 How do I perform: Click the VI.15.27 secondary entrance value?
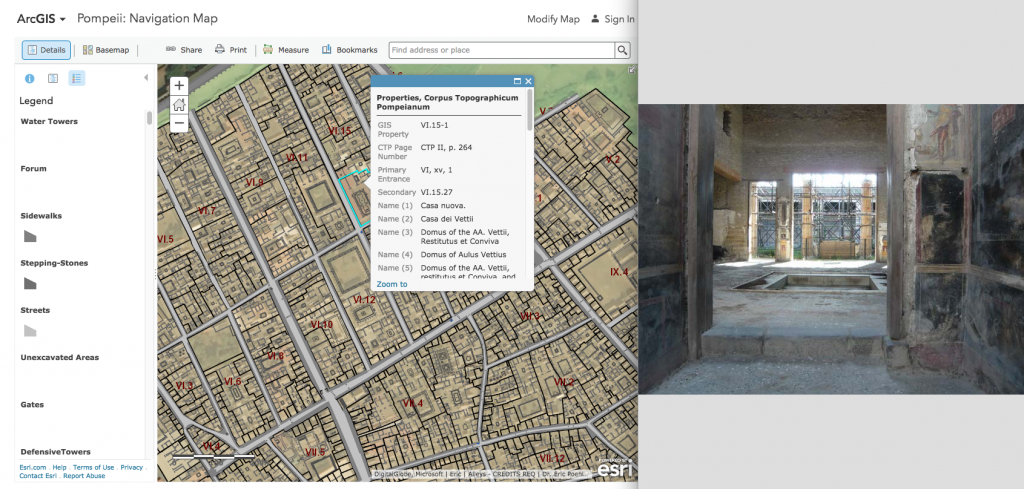437,193
